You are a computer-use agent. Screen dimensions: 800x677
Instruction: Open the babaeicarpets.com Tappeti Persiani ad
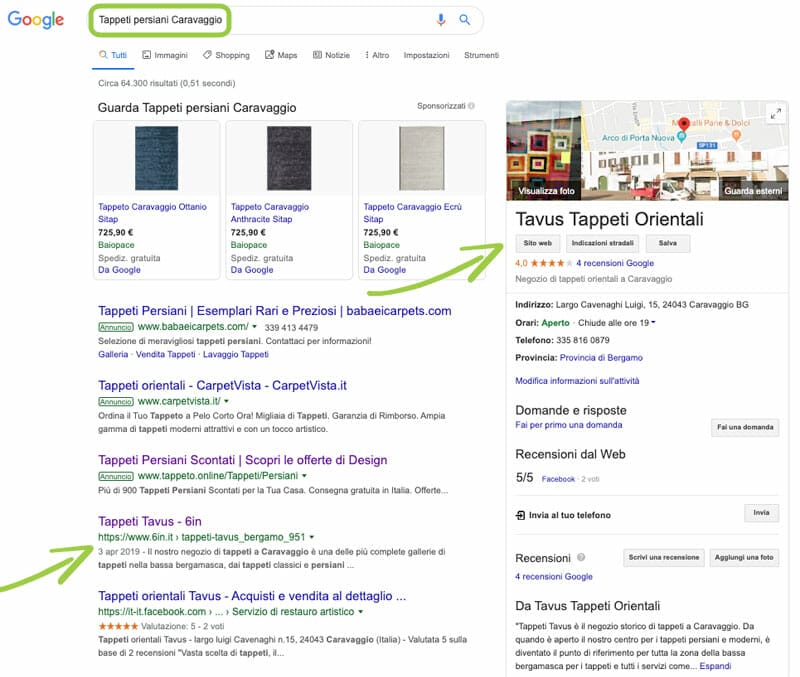(274, 311)
